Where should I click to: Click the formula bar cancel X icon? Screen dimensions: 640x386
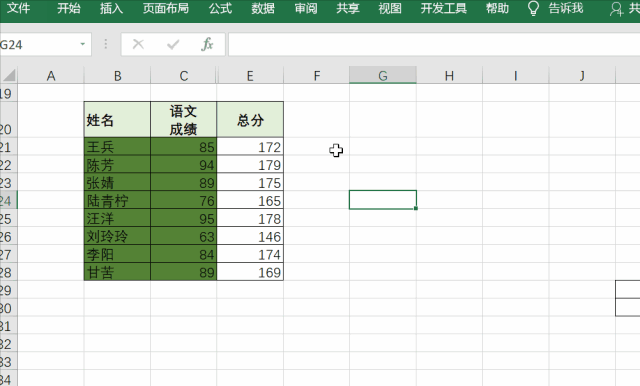138,44
